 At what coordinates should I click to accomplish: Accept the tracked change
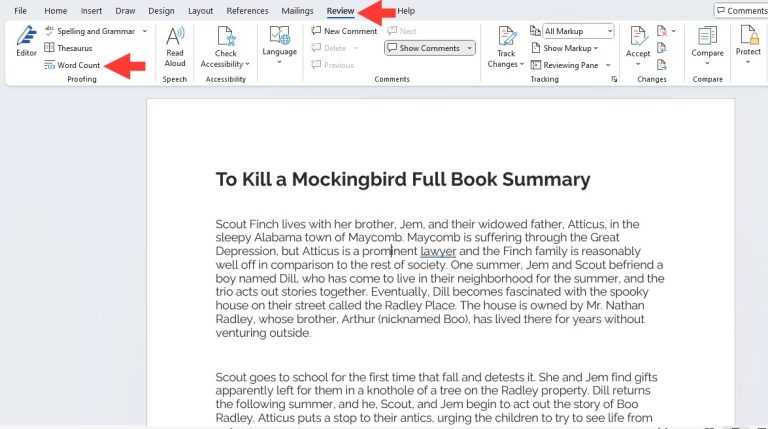coord(638,40)
